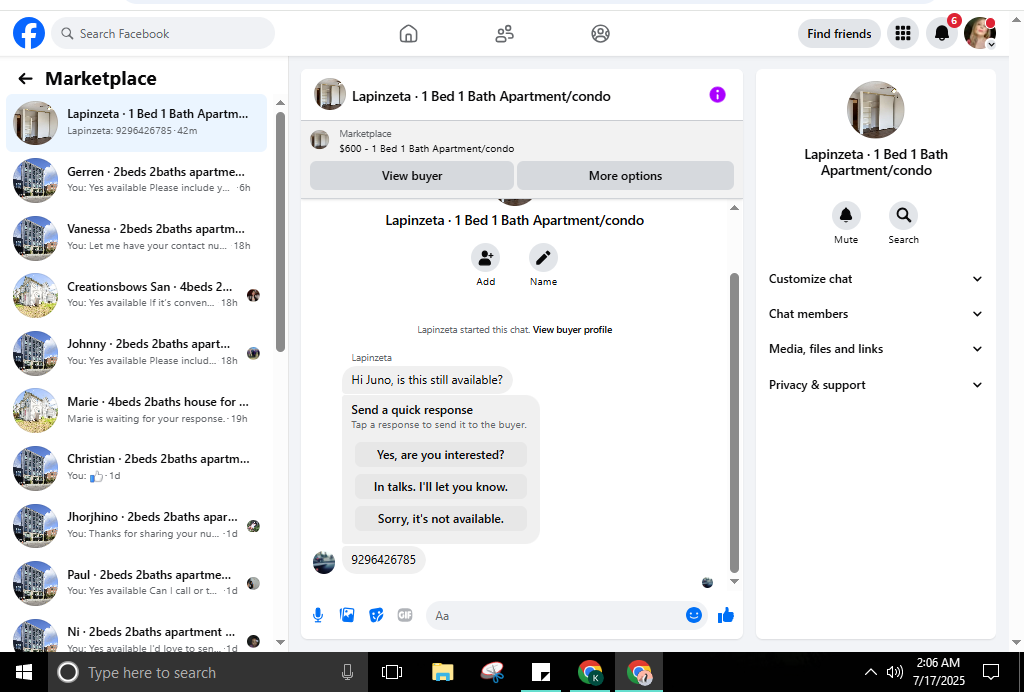Open More options for listing

(x=625, y=176)
